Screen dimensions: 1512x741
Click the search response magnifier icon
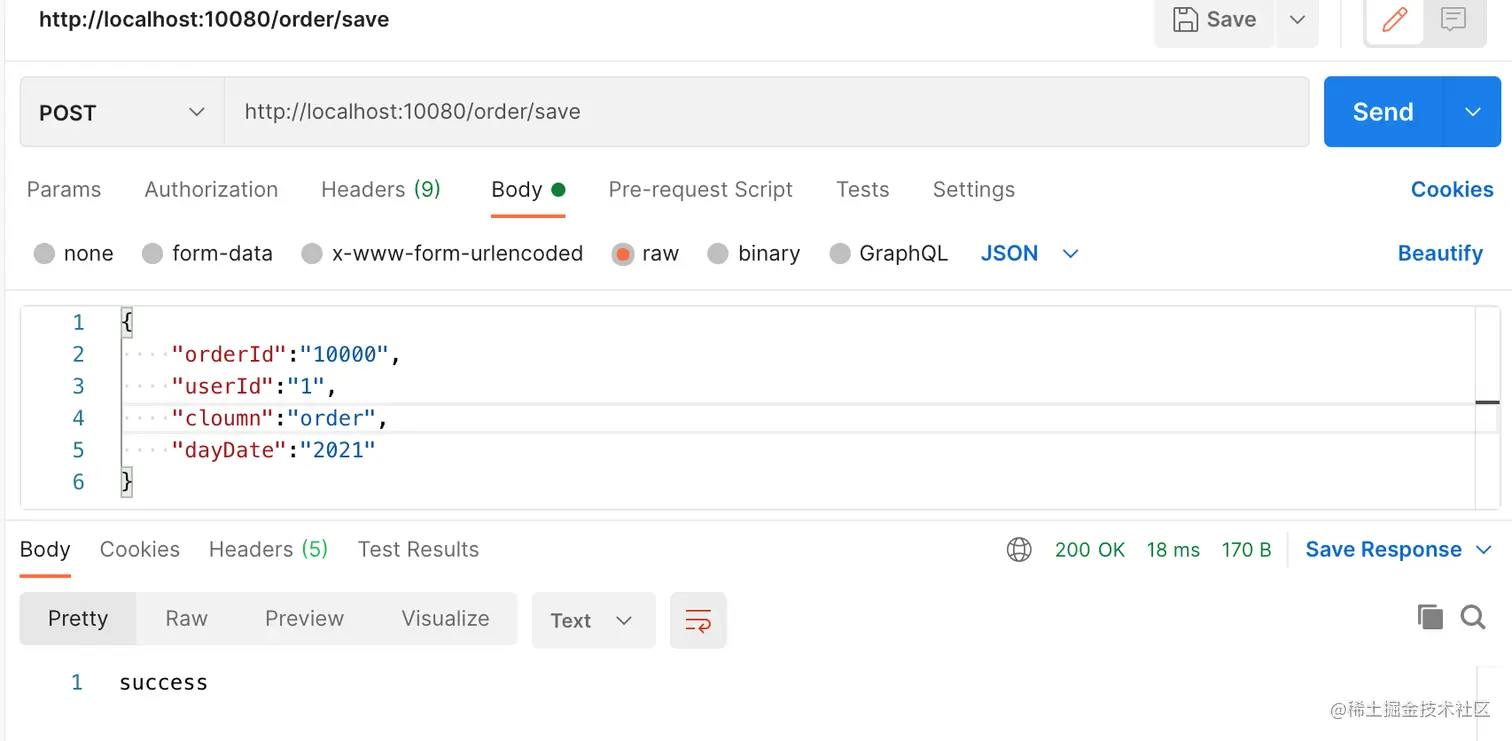click(1473, 617)
